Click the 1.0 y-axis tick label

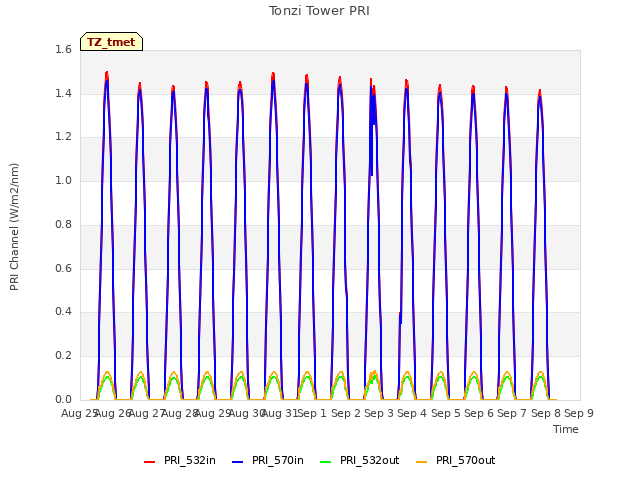(63, 180)
